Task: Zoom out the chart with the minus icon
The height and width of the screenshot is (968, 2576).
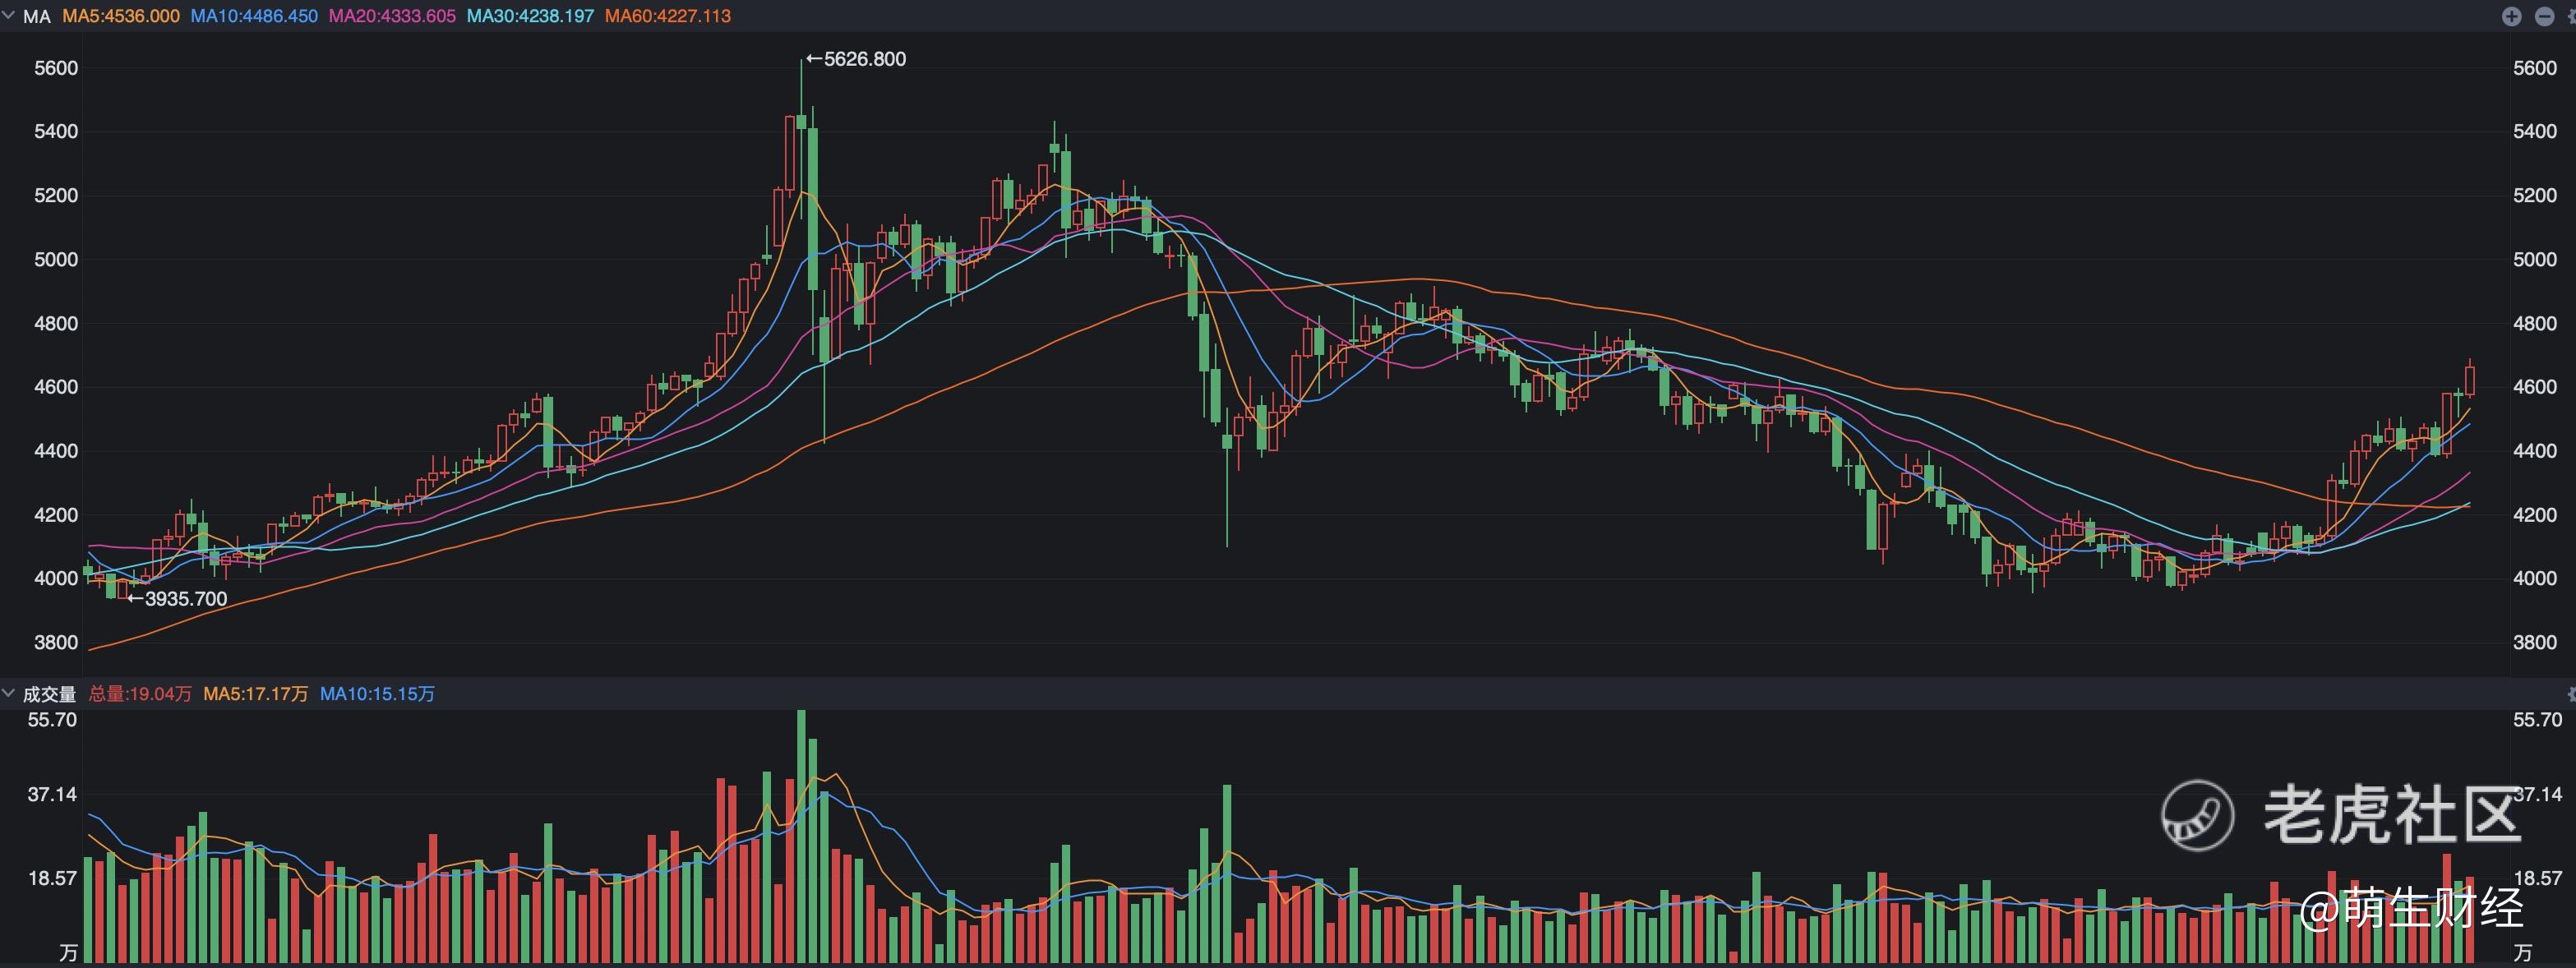Action: pos(2545,16)
